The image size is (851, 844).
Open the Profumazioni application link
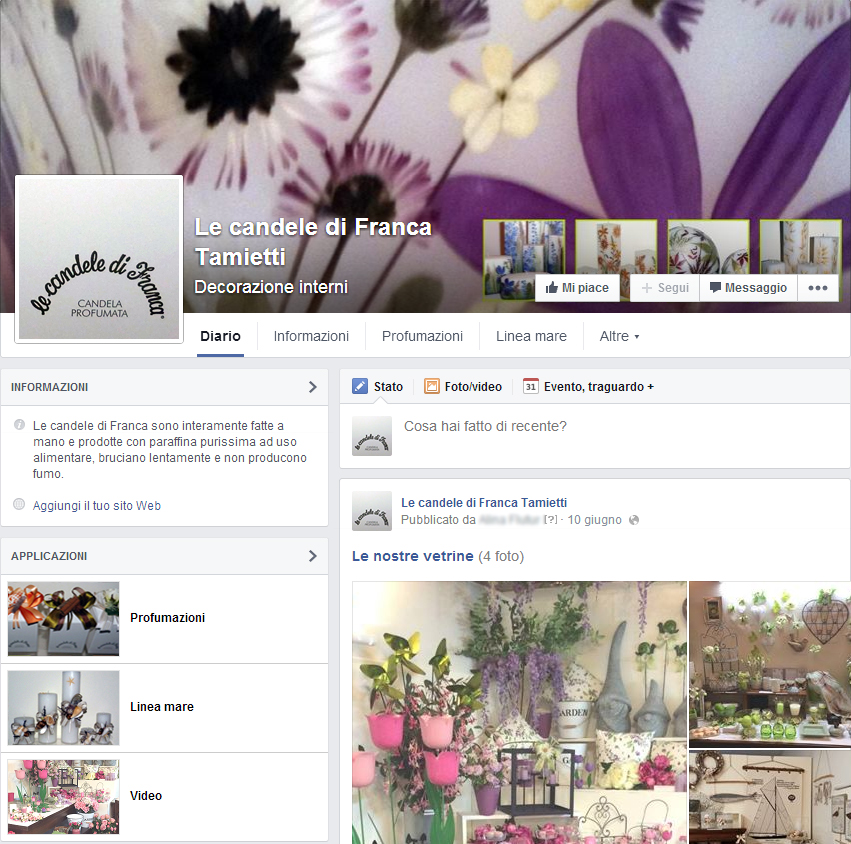coord(168,618)
